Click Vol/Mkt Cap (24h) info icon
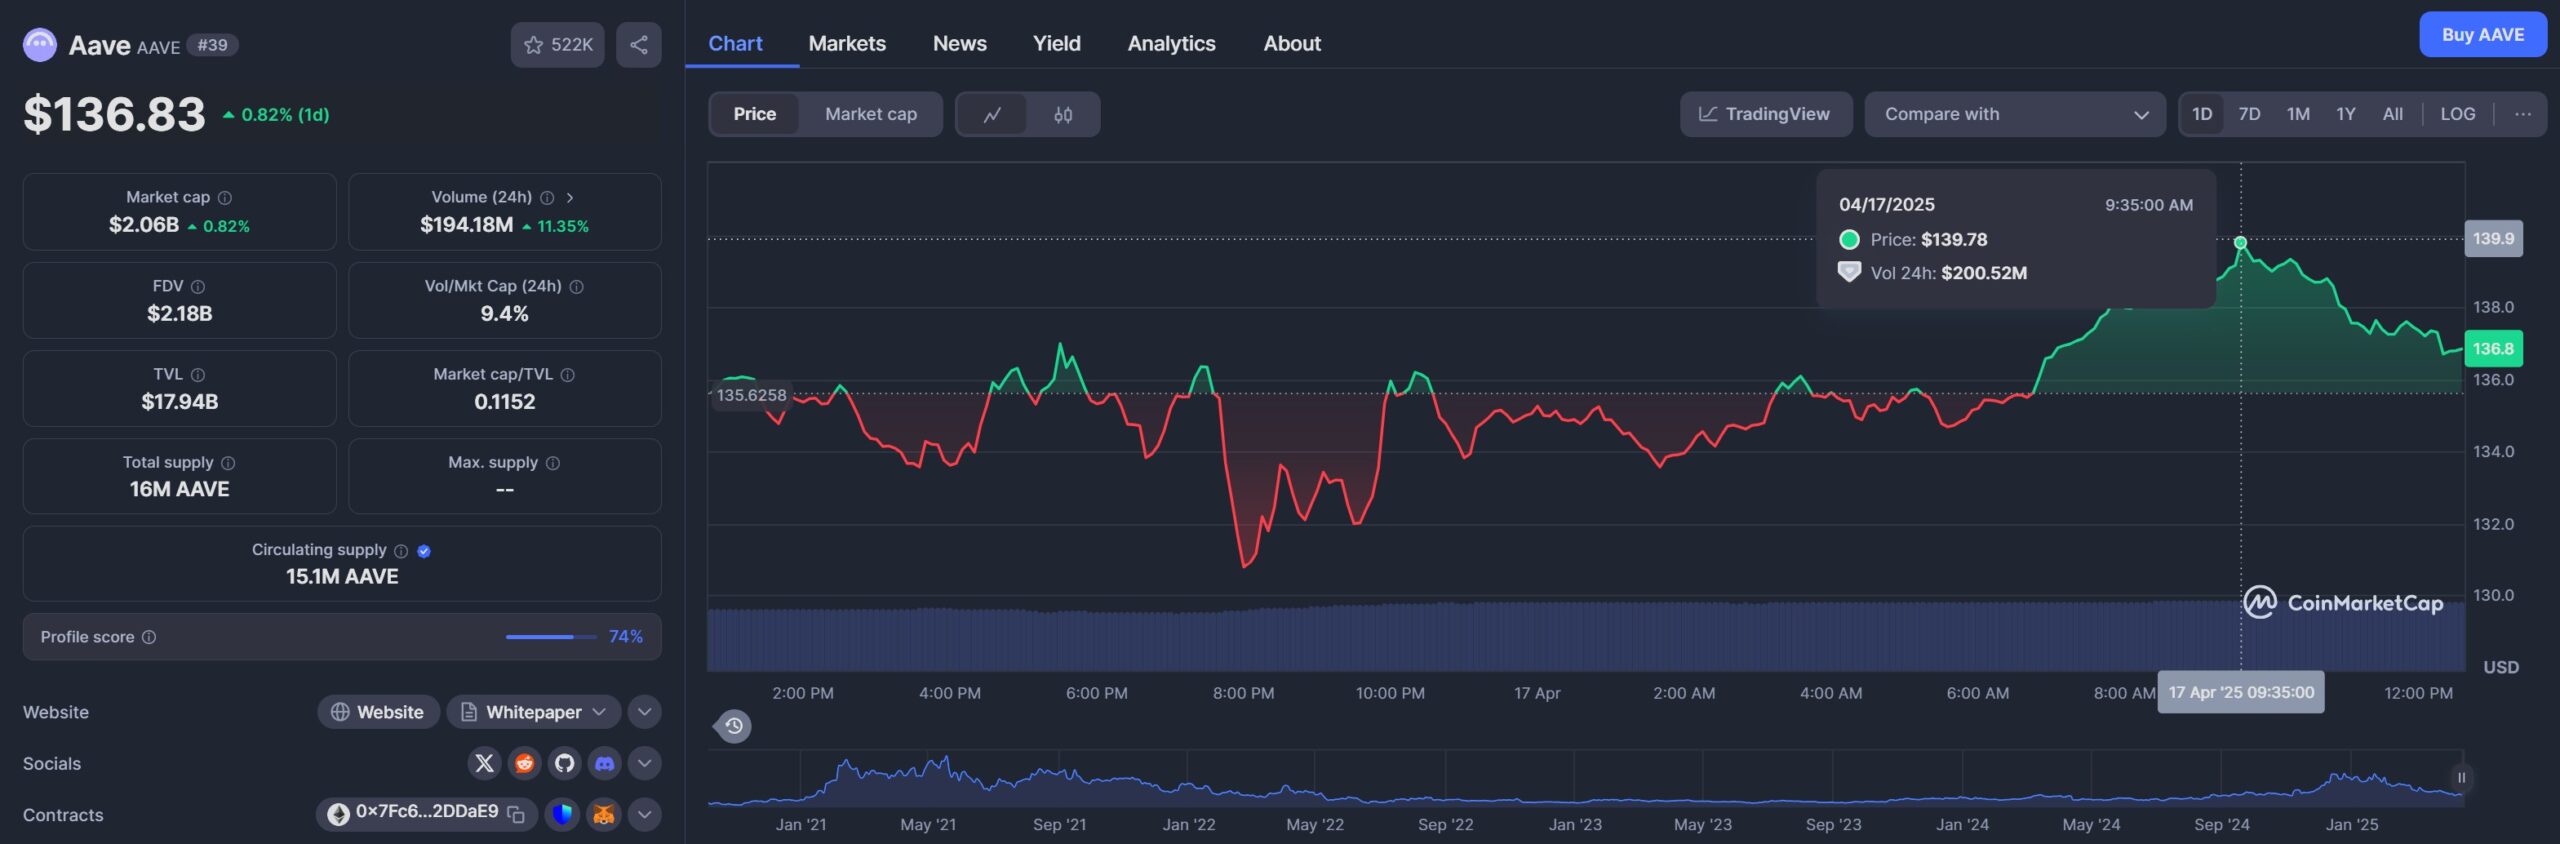 click(577, 287)
